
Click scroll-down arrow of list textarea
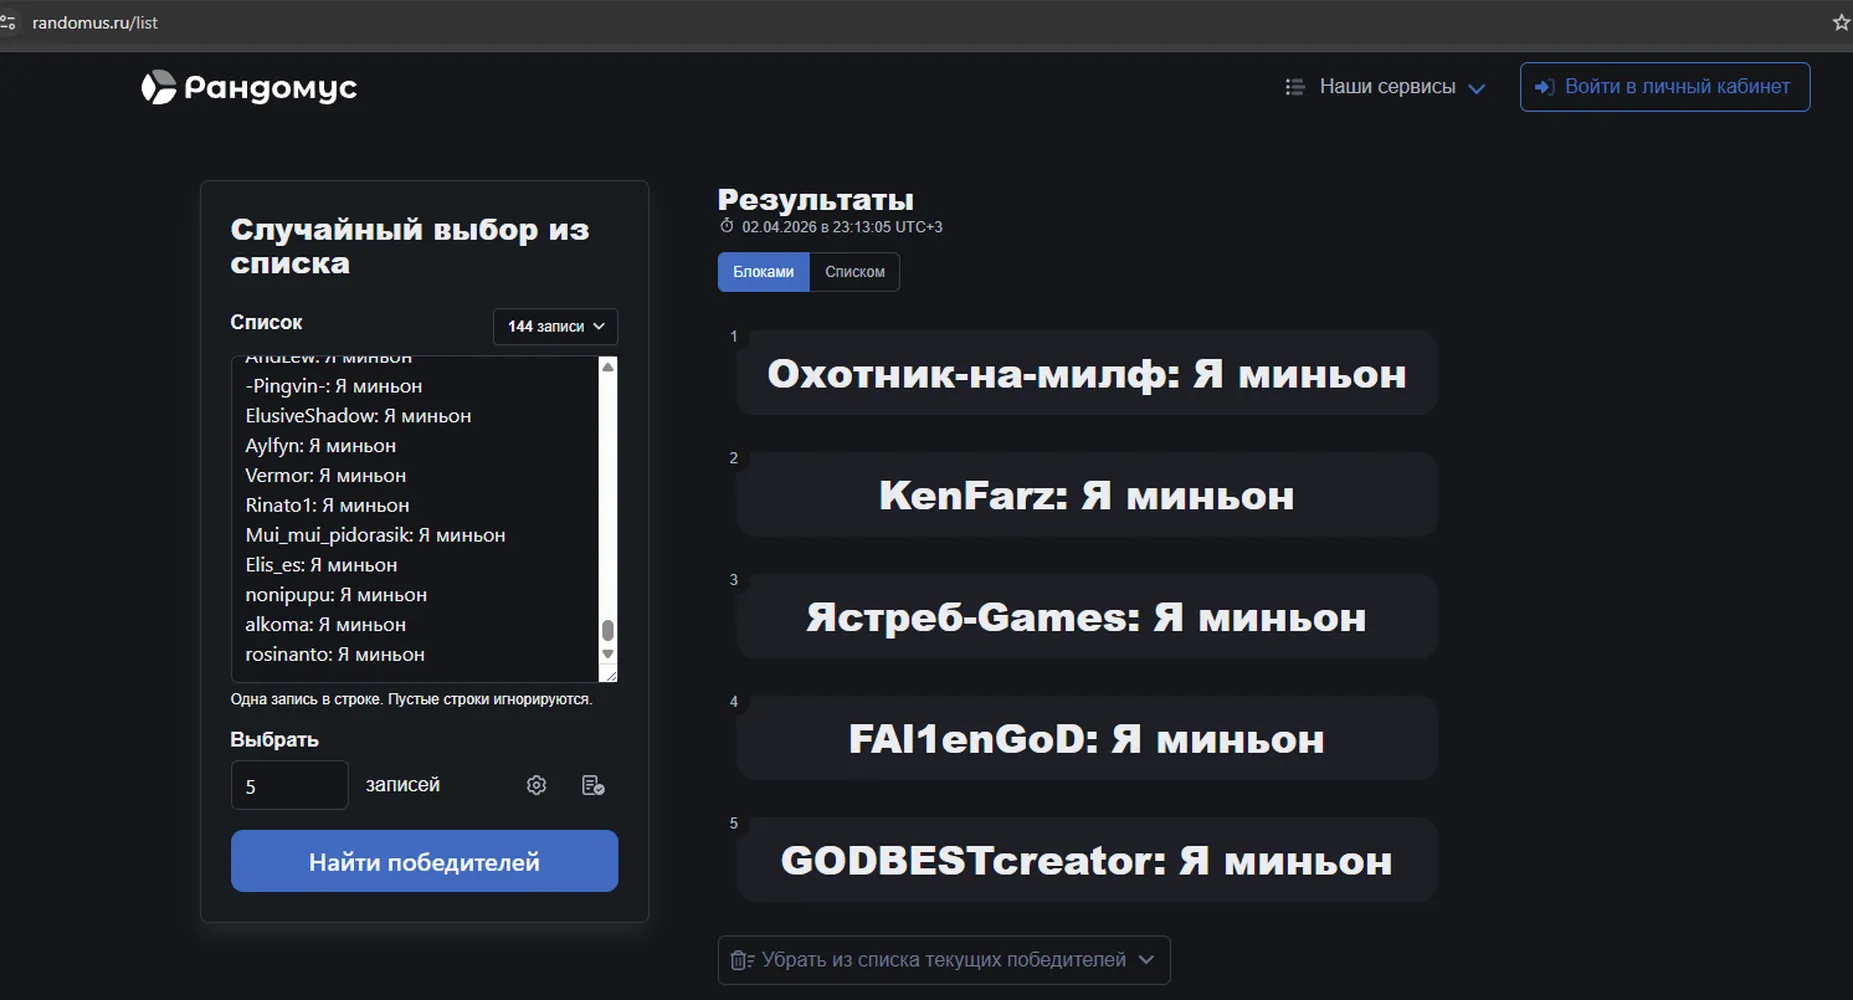pos(607,654)
